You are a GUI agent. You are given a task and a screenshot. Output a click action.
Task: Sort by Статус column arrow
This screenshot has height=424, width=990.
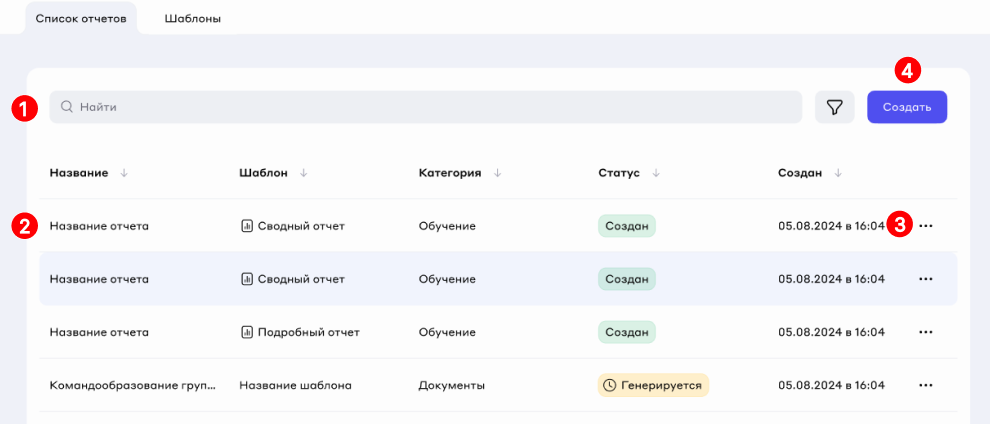pyautogui.click(x=655, y=173)
